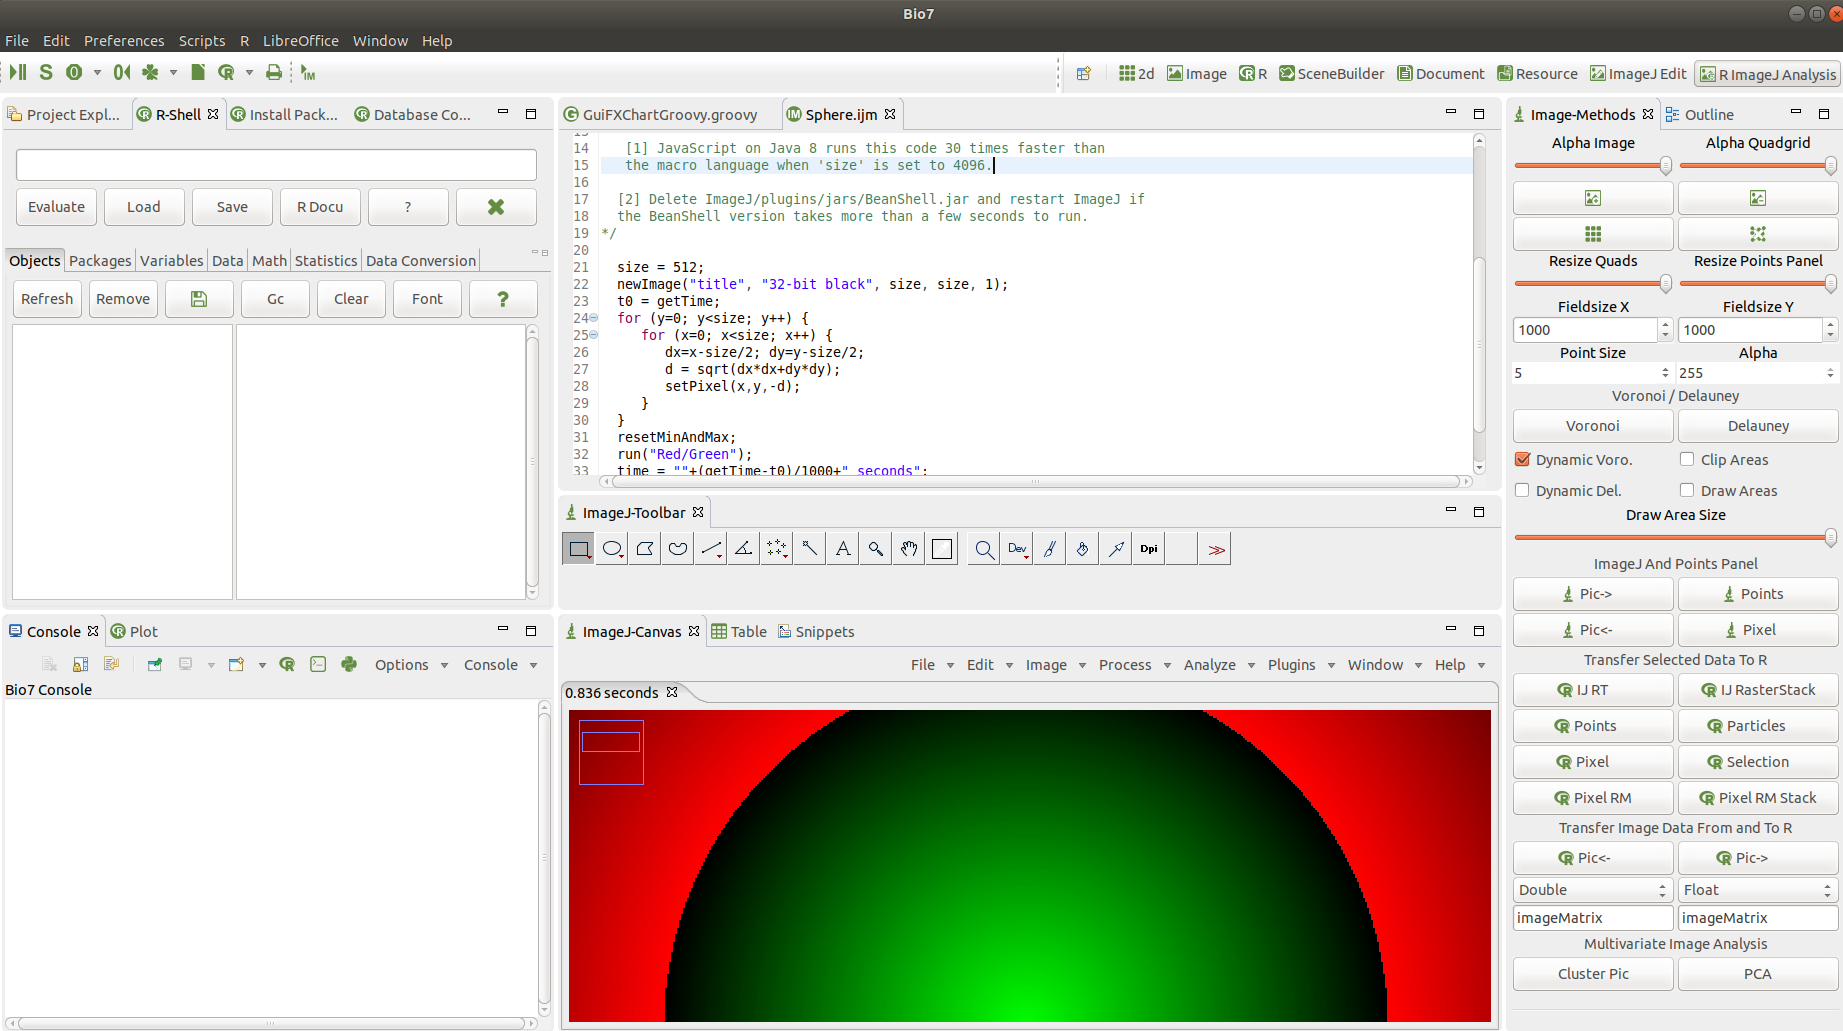The height and width of the screenshot is (1031, 1843).
Task: Uncheck the Dynamic Voro. checkbox
Action: tap(1523, 460)
